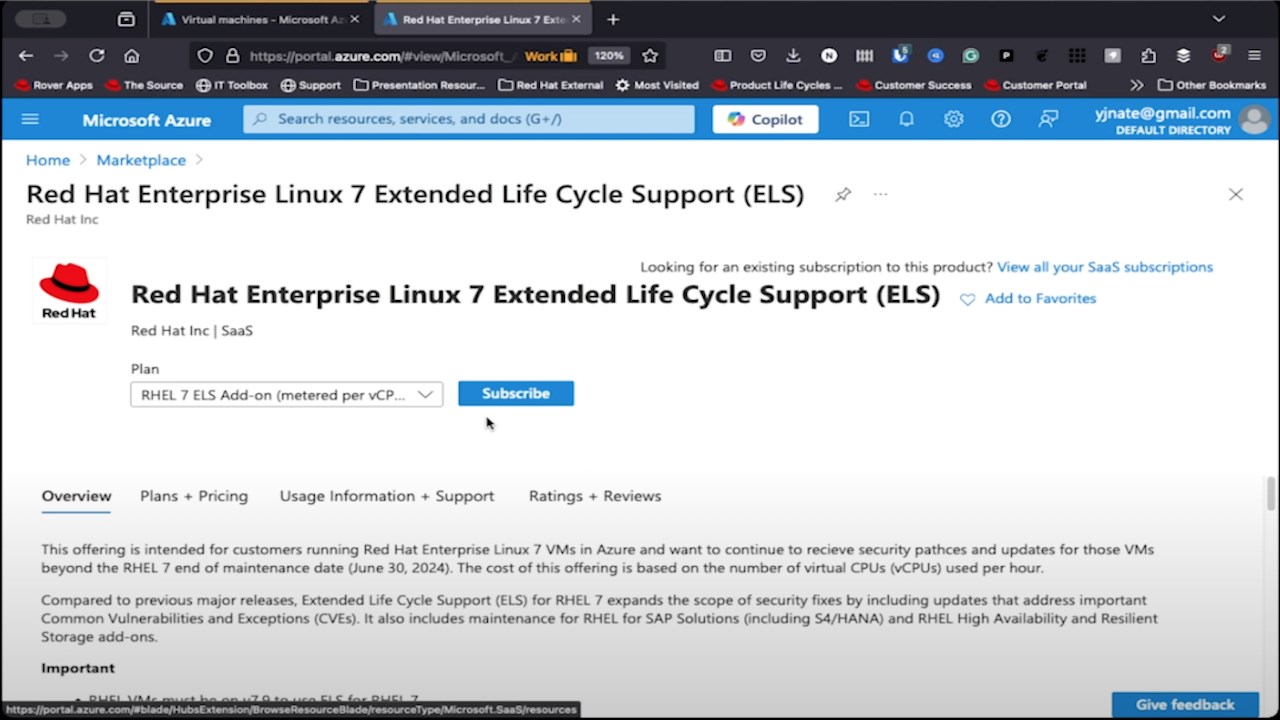Click the Work container label in URL bar
Viewport: 1280px width, 720px height.
coord(551,56)
